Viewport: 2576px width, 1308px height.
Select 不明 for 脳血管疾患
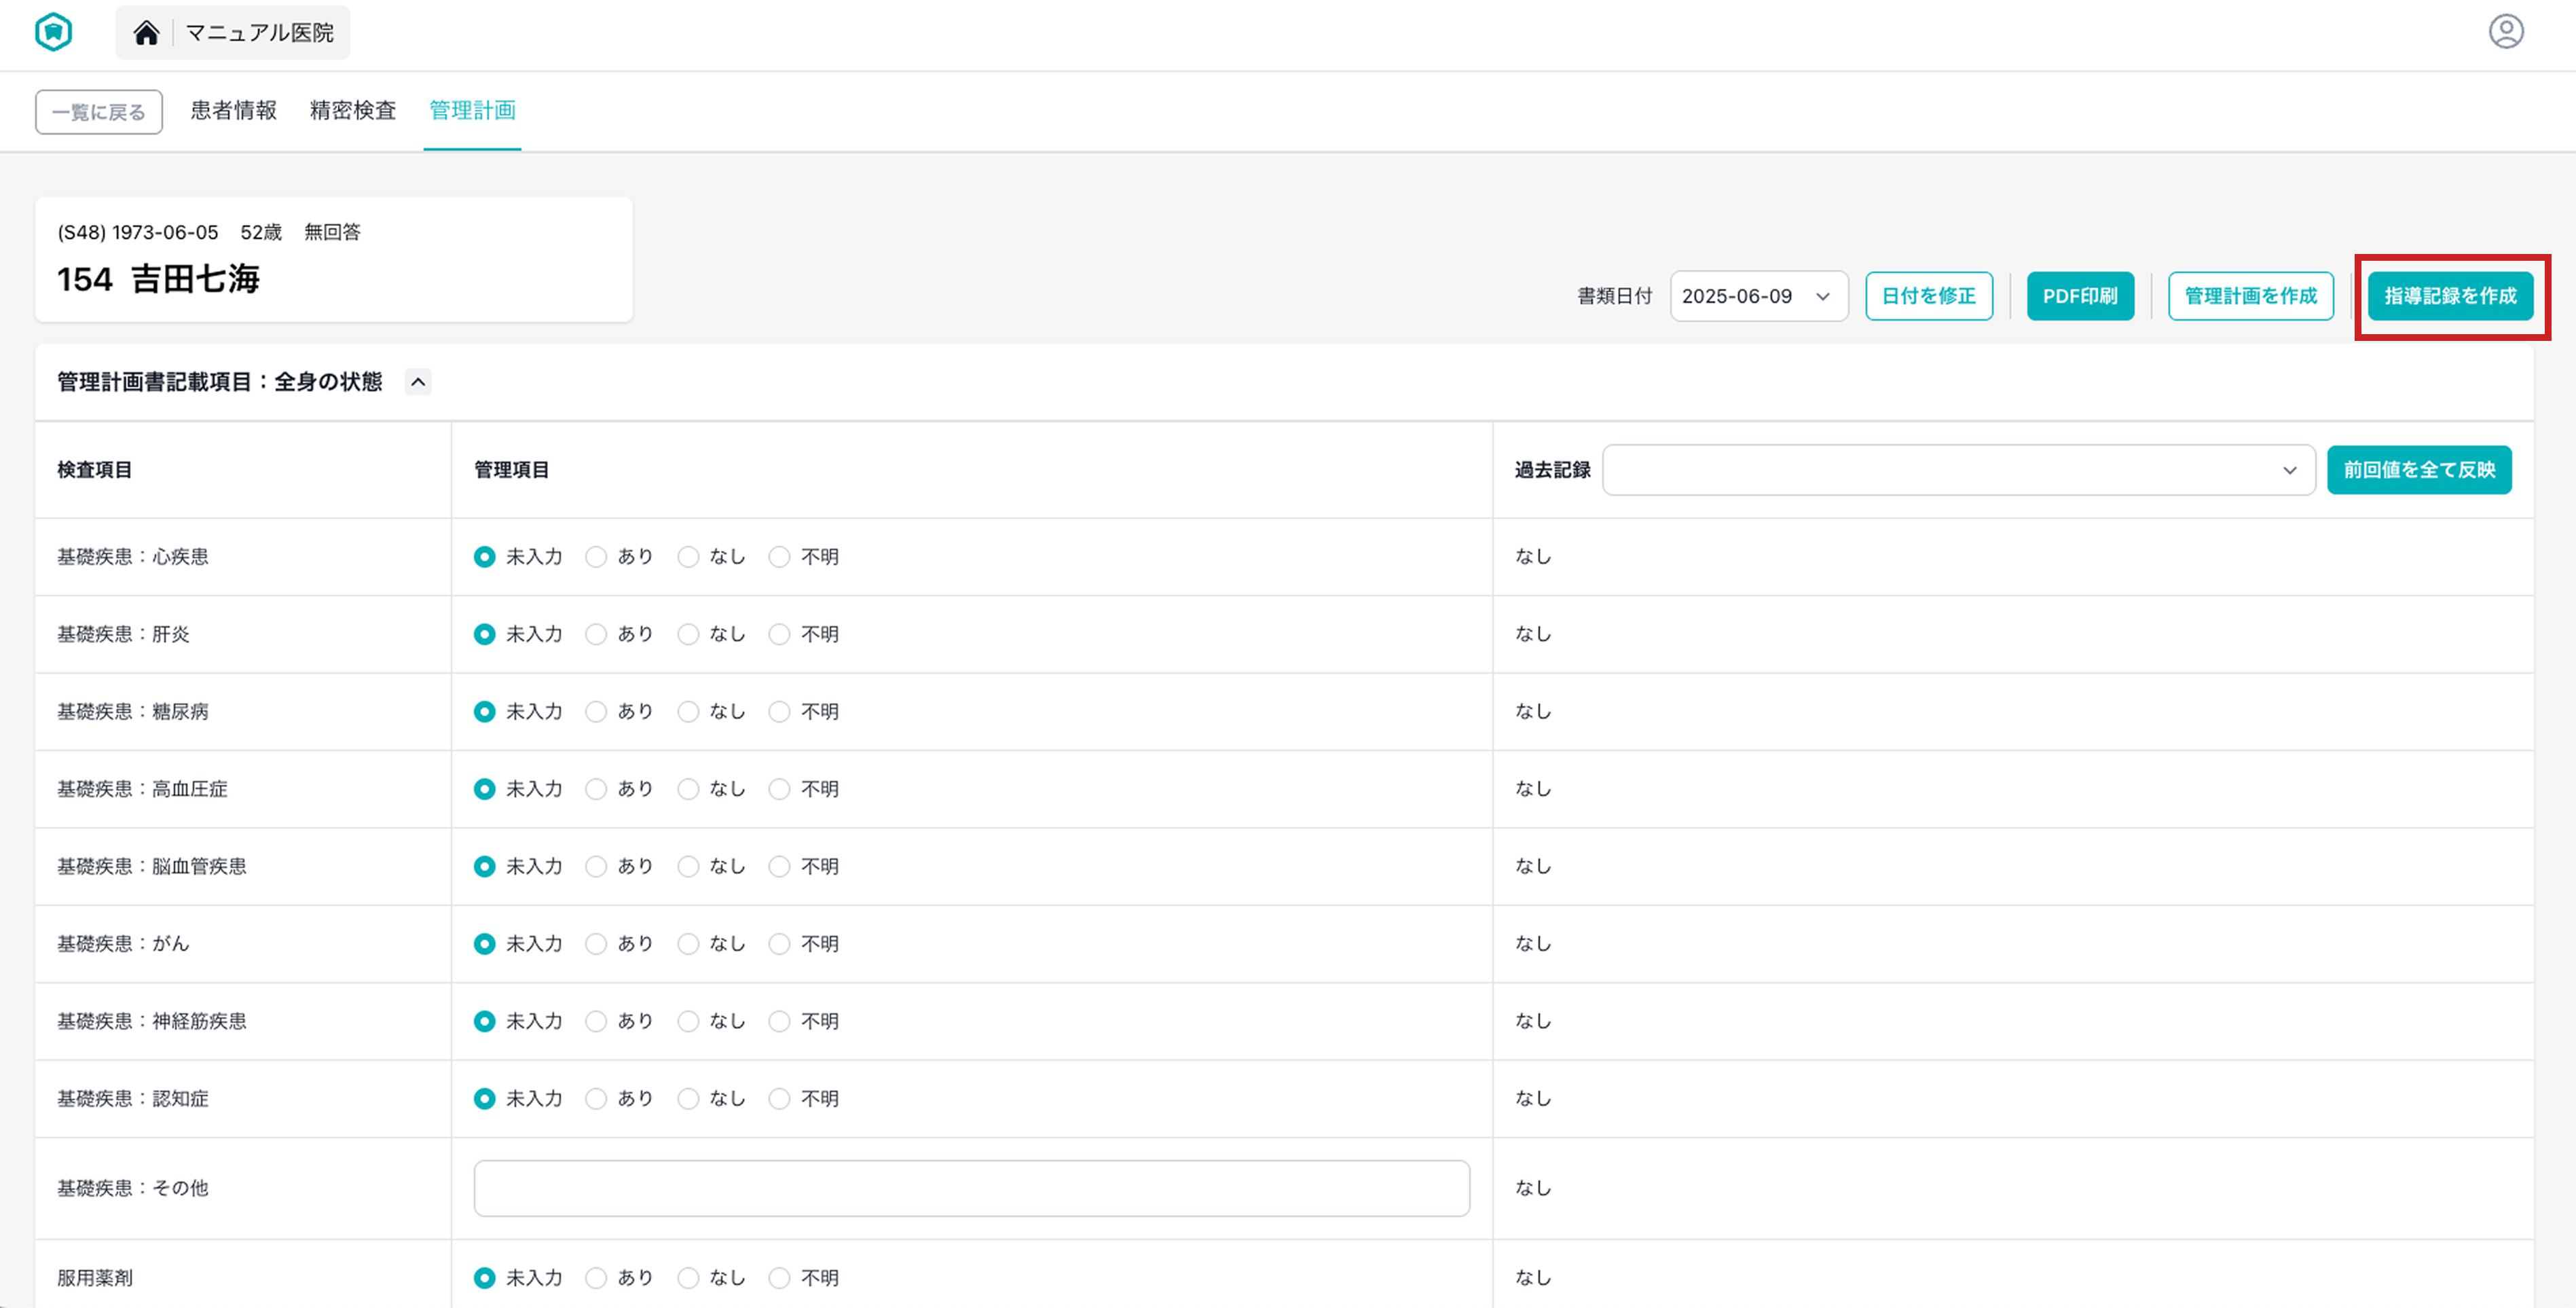(x=780, y=867)
